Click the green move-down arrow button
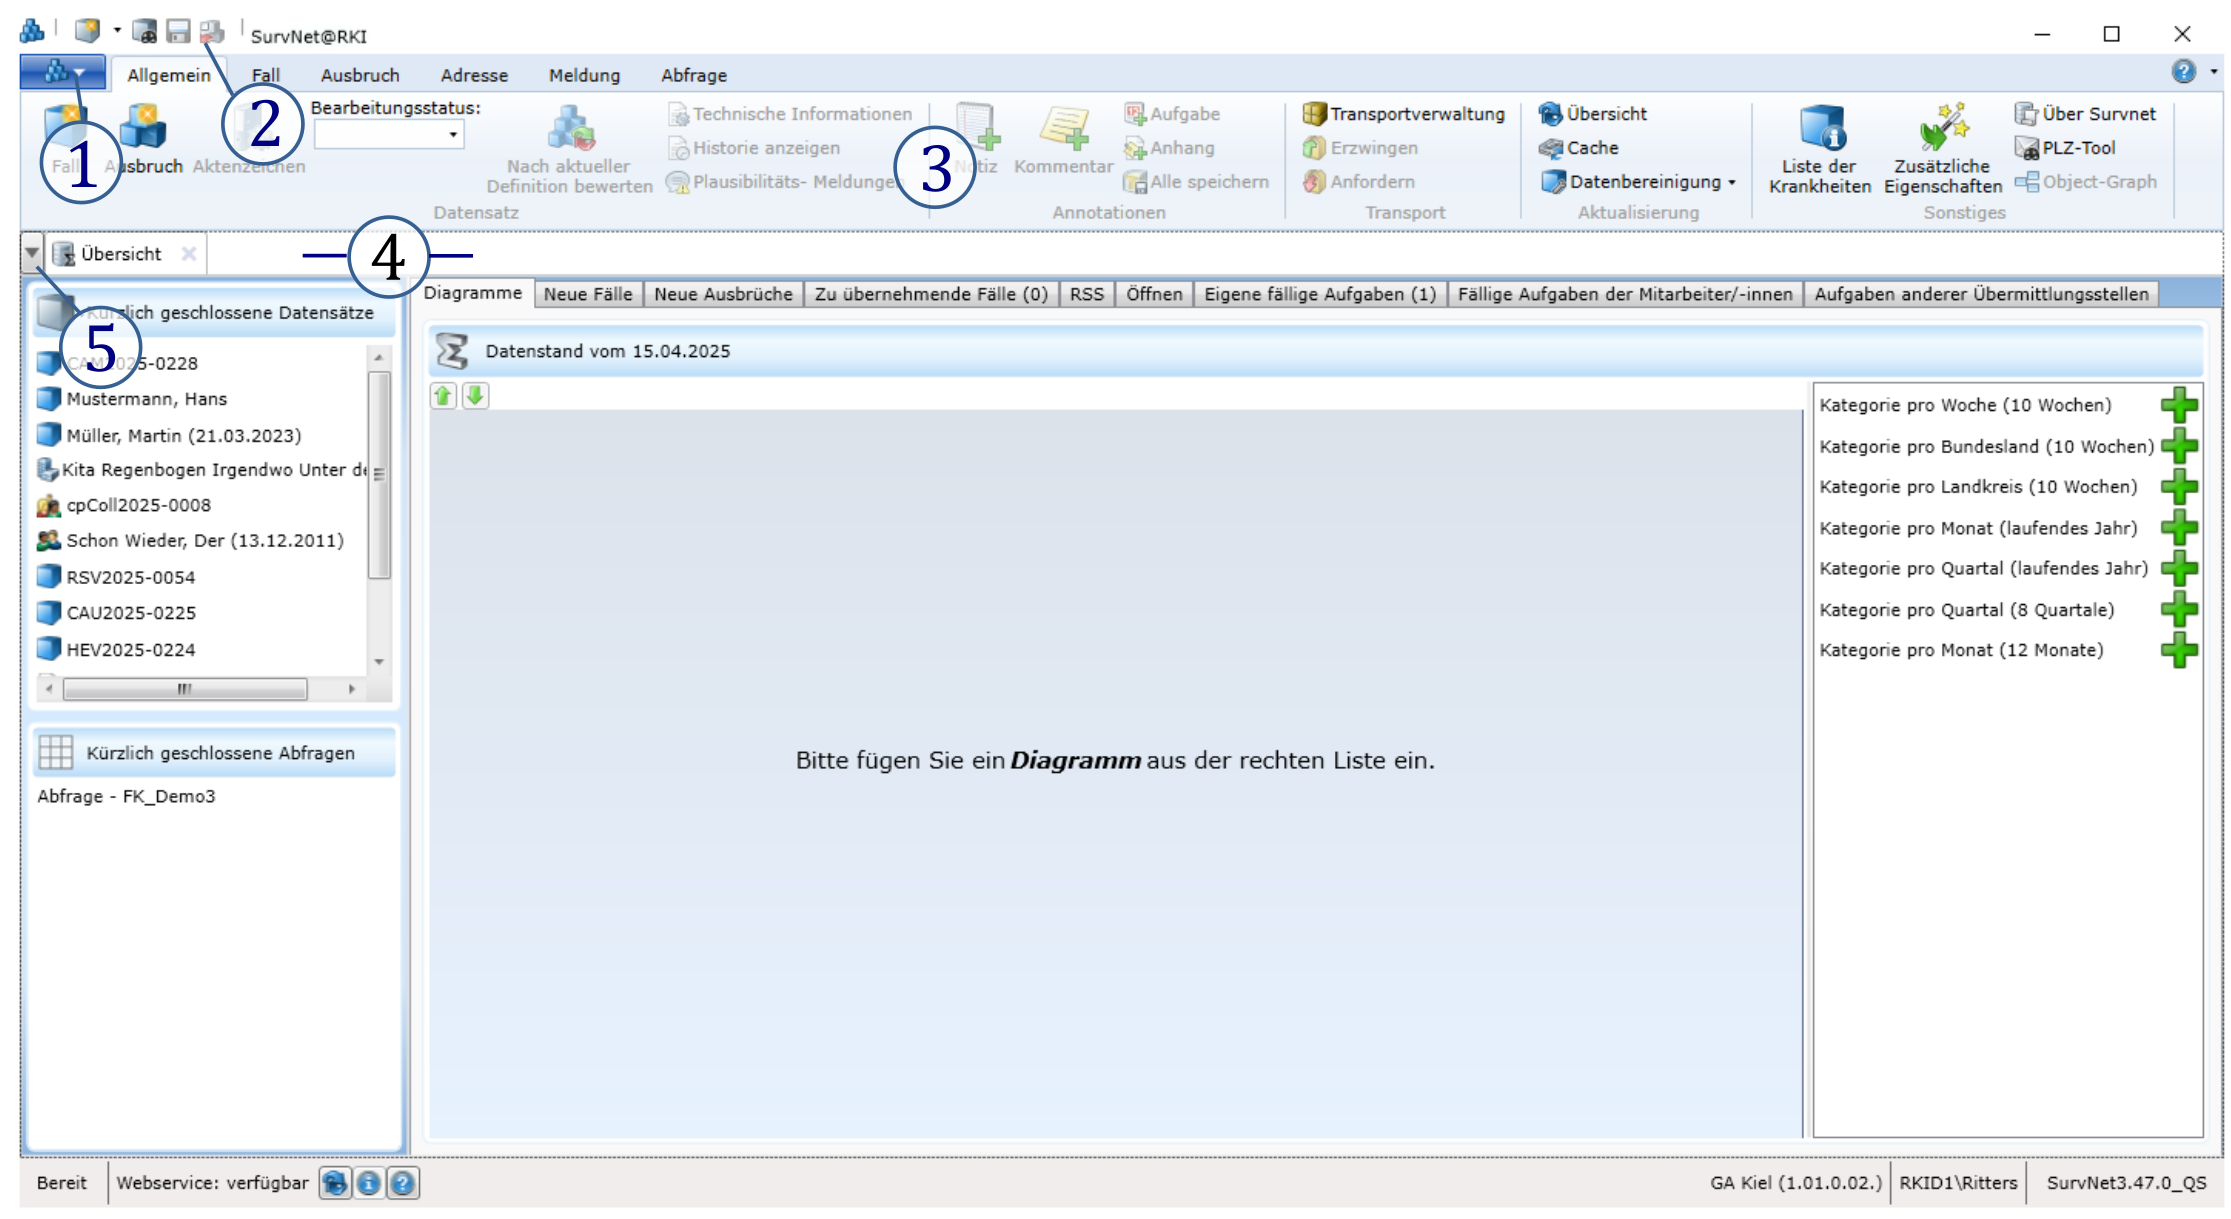Image resolution: width=2231 pixels, height=1219 pixels. 475,396
